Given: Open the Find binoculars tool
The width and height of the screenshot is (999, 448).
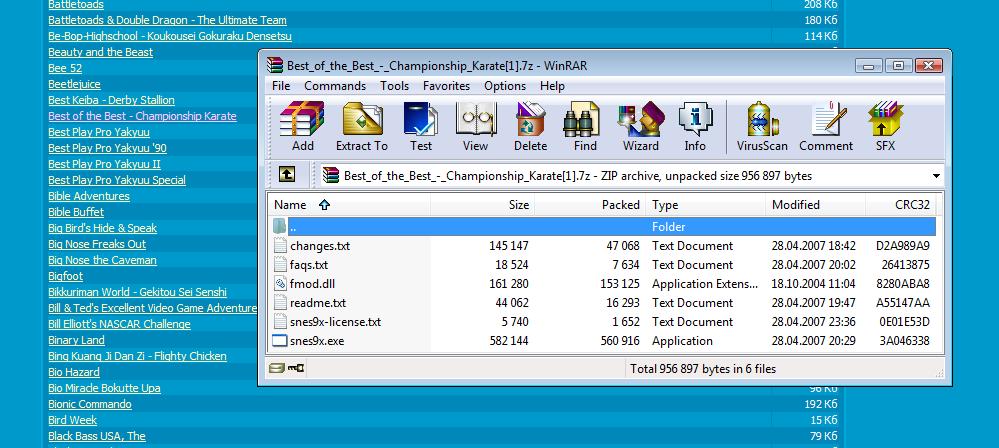Looking at the screenshot, I should [585, 127].
